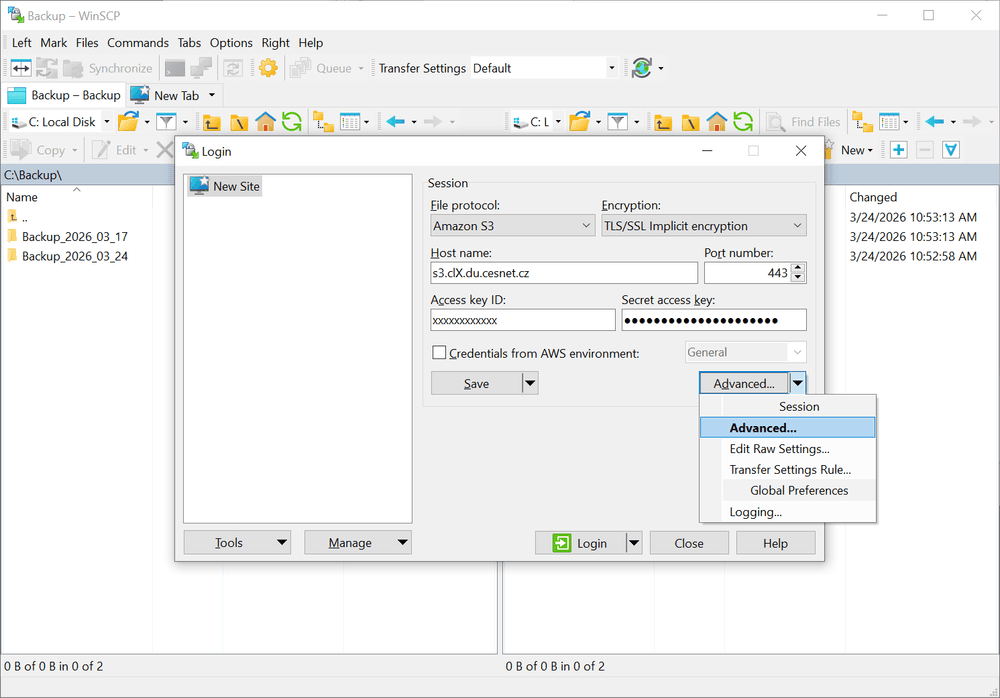Click the filter funnel icon in right panel
The width and height of the screenshot is (1000, 698).
tap(617, 121)
